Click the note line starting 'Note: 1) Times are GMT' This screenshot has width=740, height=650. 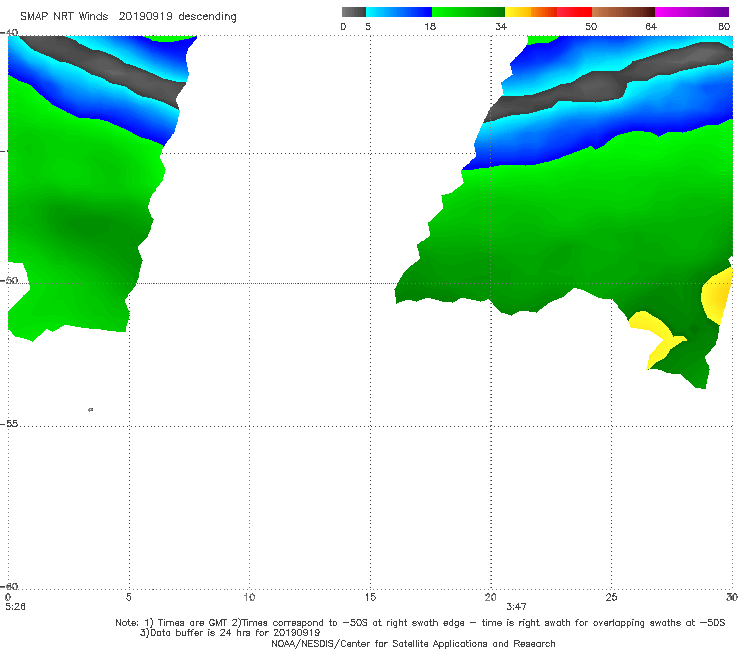click(420, 623)
